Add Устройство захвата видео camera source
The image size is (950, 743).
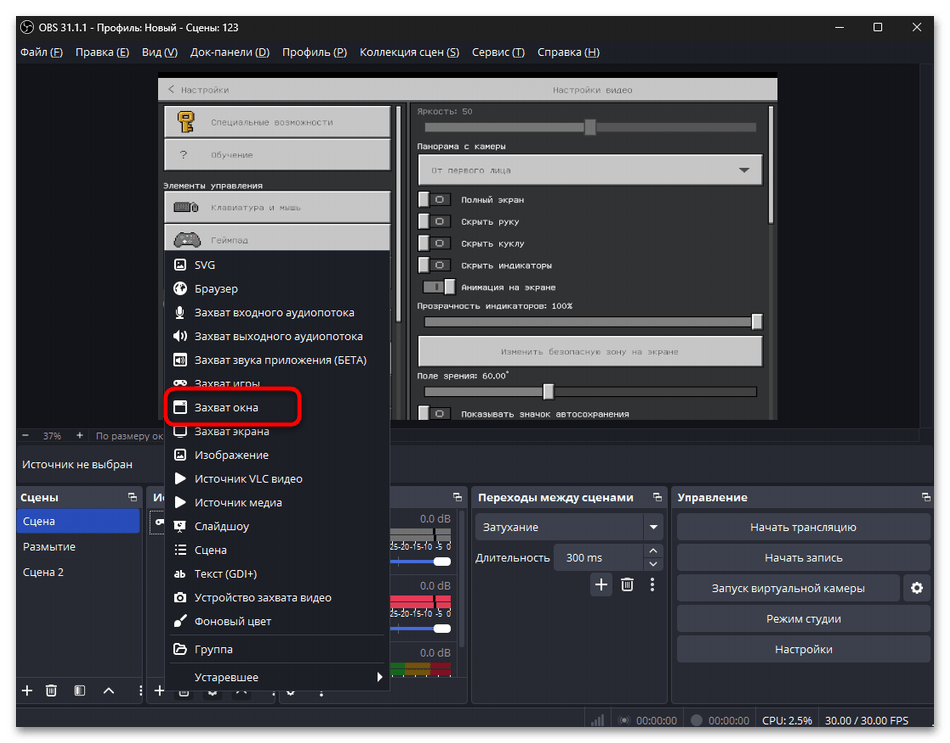[x=277, y=598]
